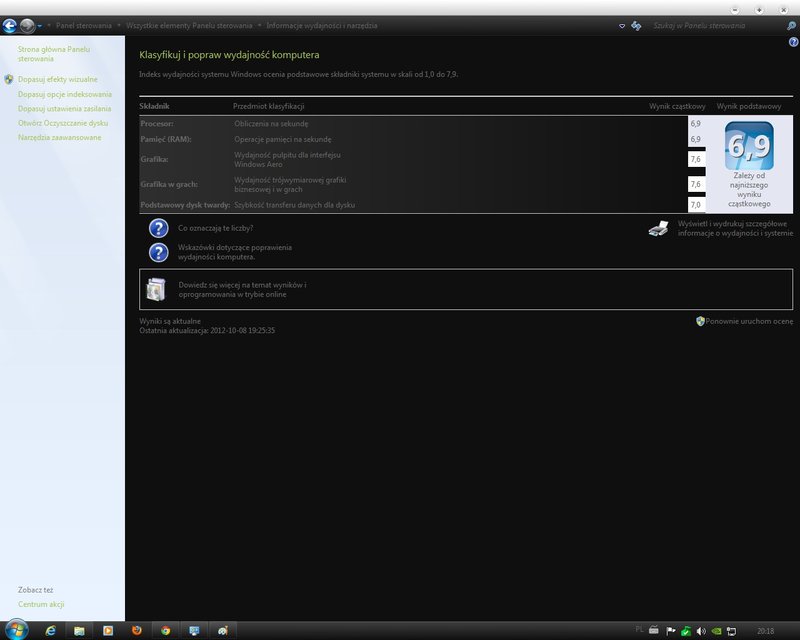Click the 6,9 base score badge
Image resolution: width=800 pixels, height=640 pixels.
pyautogui.click(x=748, y=146)
